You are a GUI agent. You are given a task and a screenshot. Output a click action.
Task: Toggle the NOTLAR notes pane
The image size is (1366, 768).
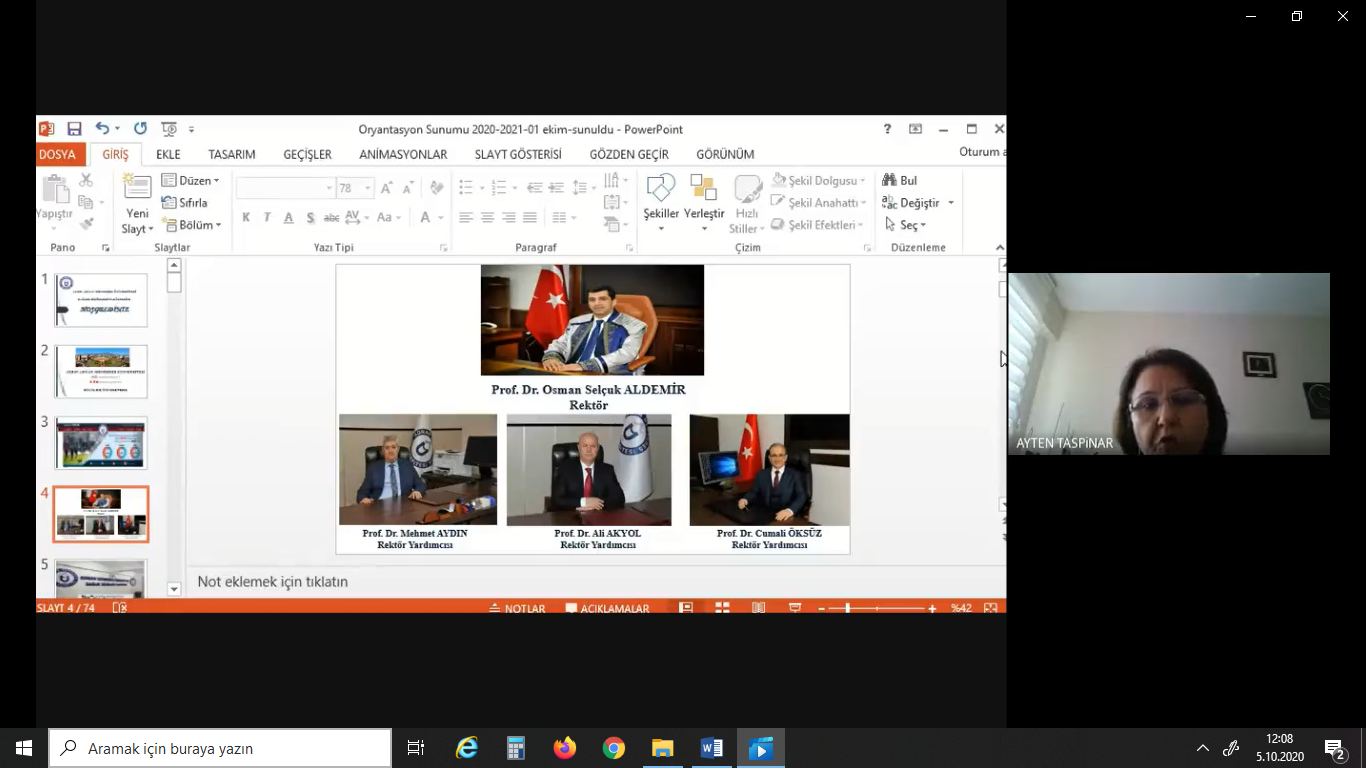(517, 608)
